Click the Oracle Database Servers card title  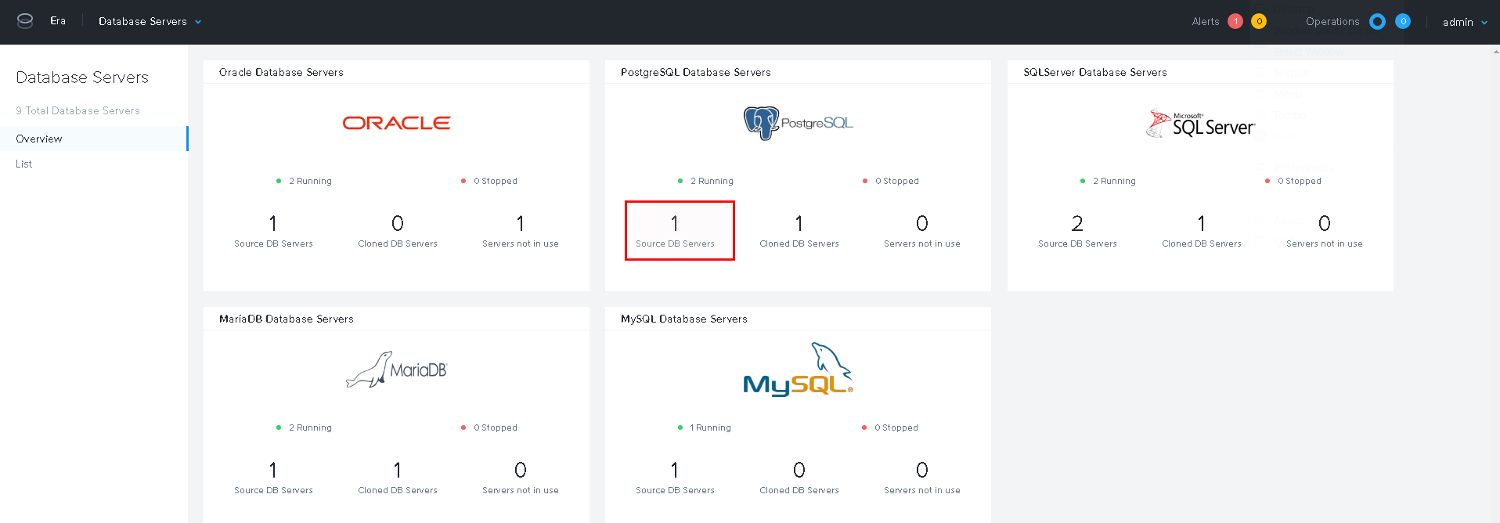click(281, 72)
